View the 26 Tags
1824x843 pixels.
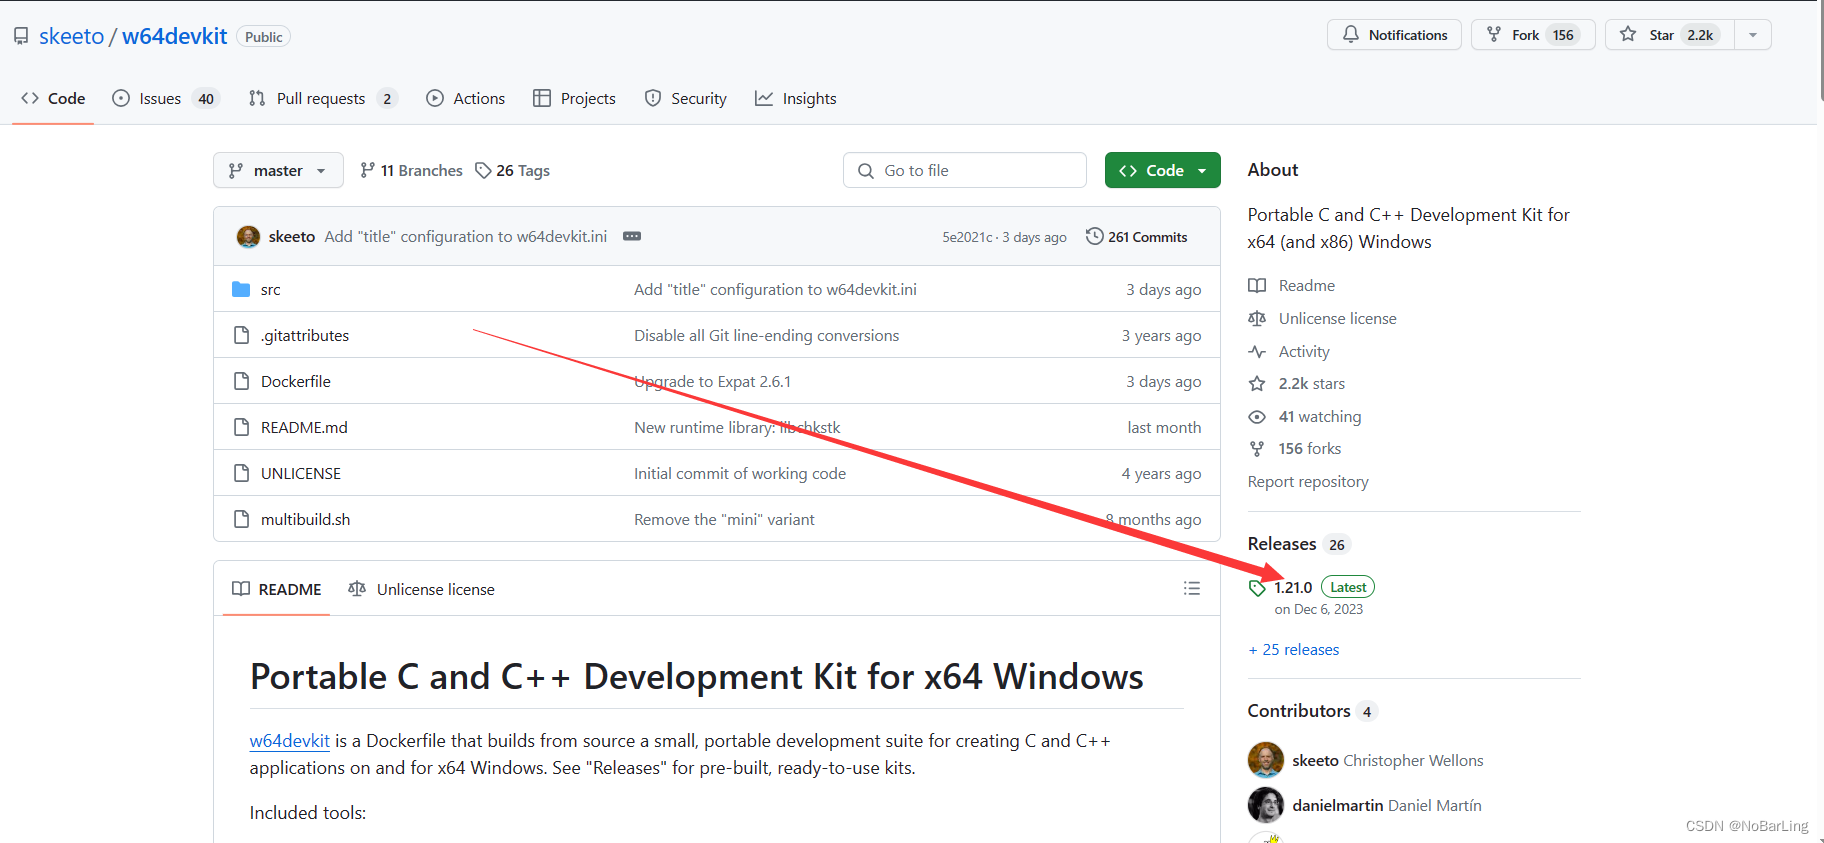click(512, 170)
